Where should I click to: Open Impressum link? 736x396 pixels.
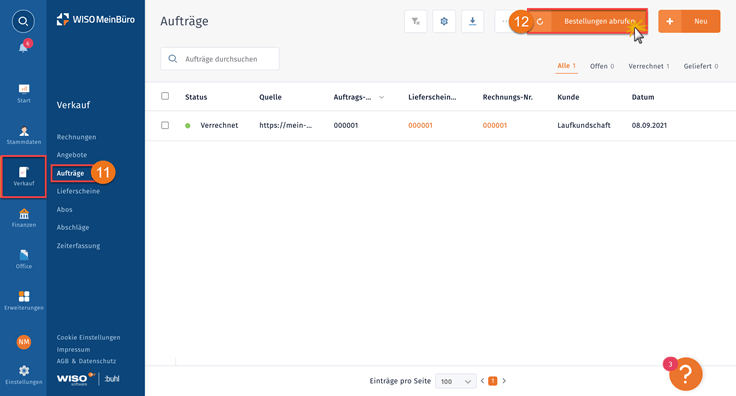[73, 350]
